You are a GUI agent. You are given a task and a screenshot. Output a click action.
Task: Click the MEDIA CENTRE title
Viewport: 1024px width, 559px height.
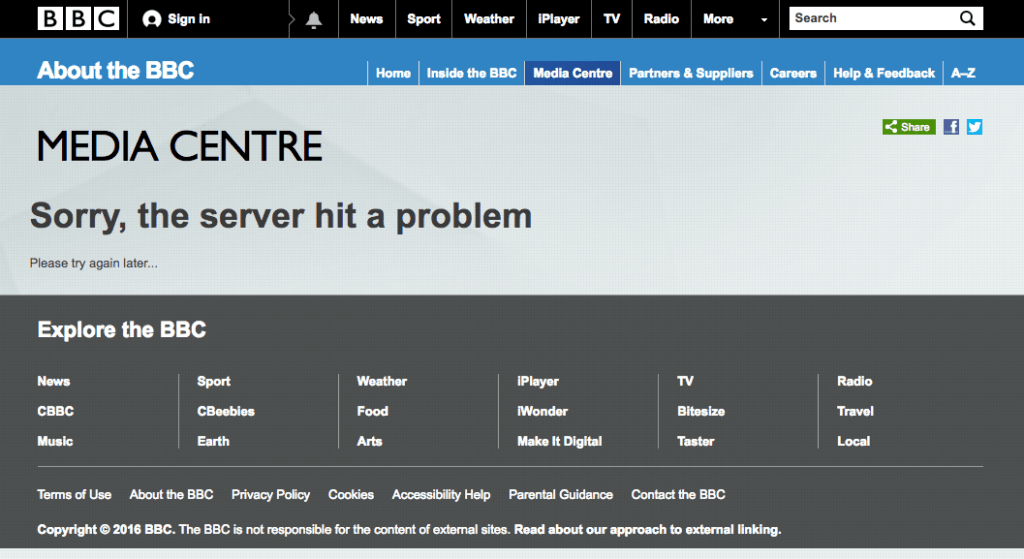180,146
